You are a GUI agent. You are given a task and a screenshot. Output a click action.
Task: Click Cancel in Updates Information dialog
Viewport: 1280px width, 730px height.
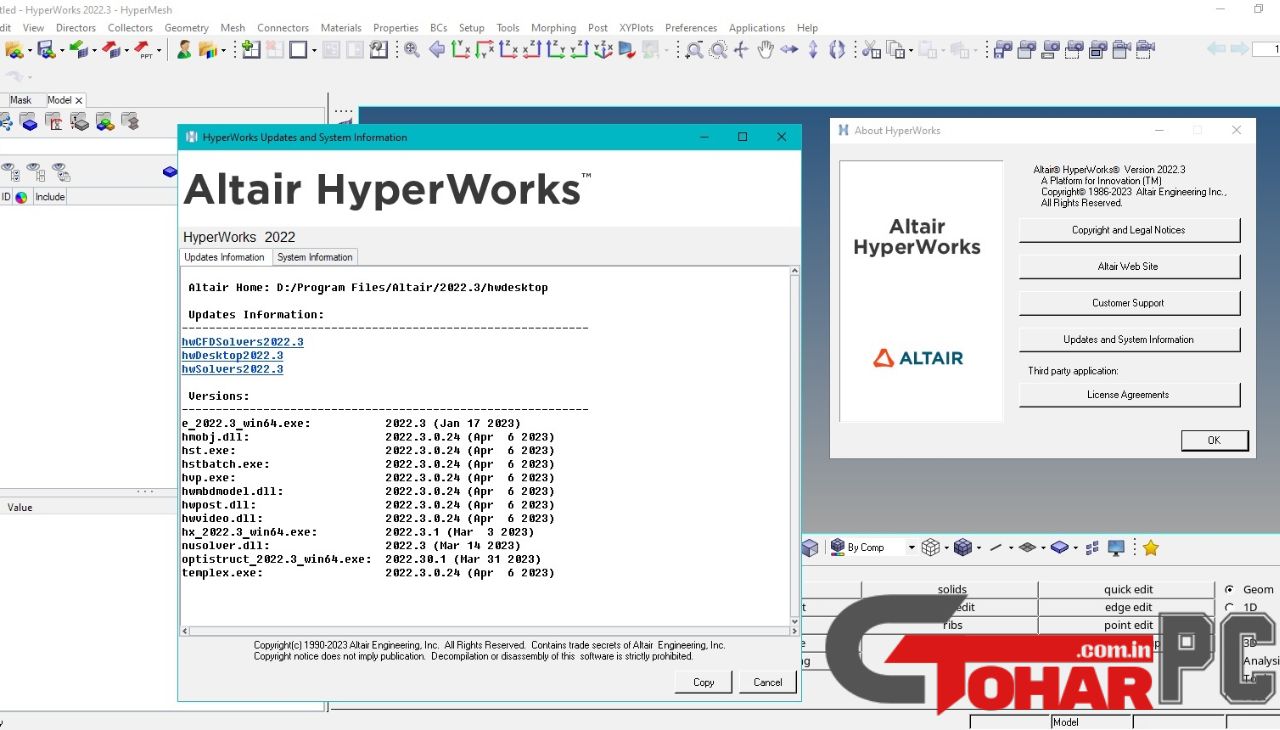click(768, 682)
